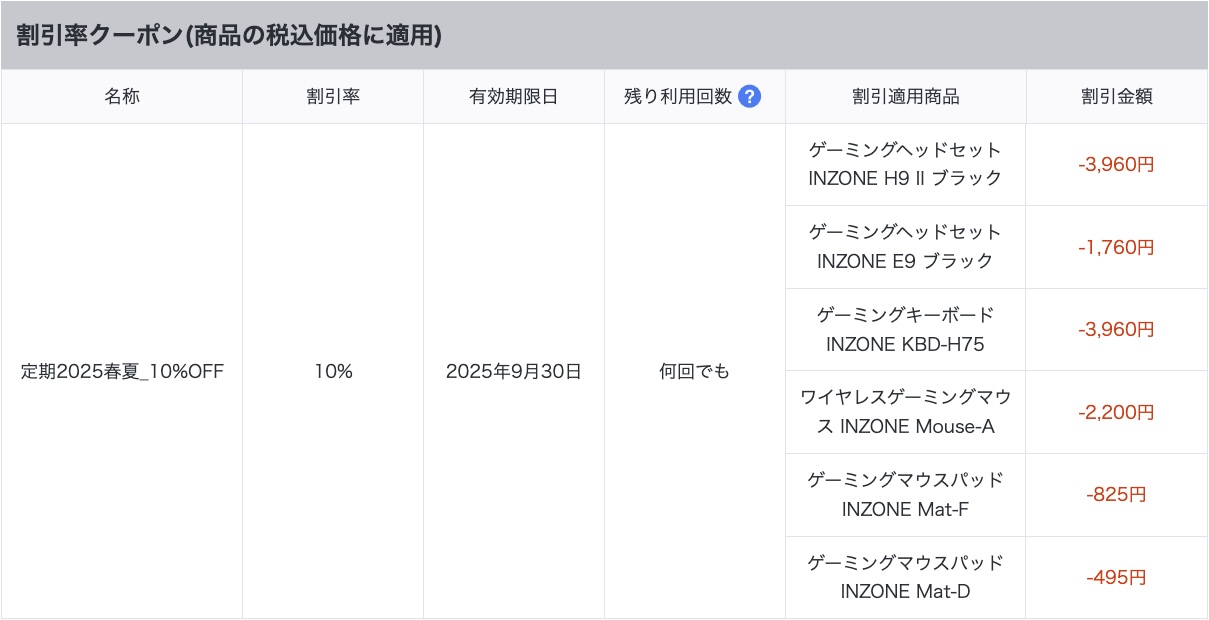This screenshot has width=1209, height=620.
Task: Click coupon name 定期2025春夏_10%OFF
Action: pyautogui.click(x=122, y=371)
